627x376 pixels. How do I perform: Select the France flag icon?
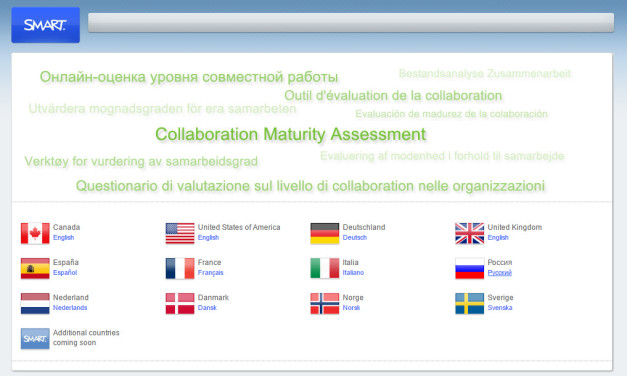pyautogui.click(x=180, y=268)
